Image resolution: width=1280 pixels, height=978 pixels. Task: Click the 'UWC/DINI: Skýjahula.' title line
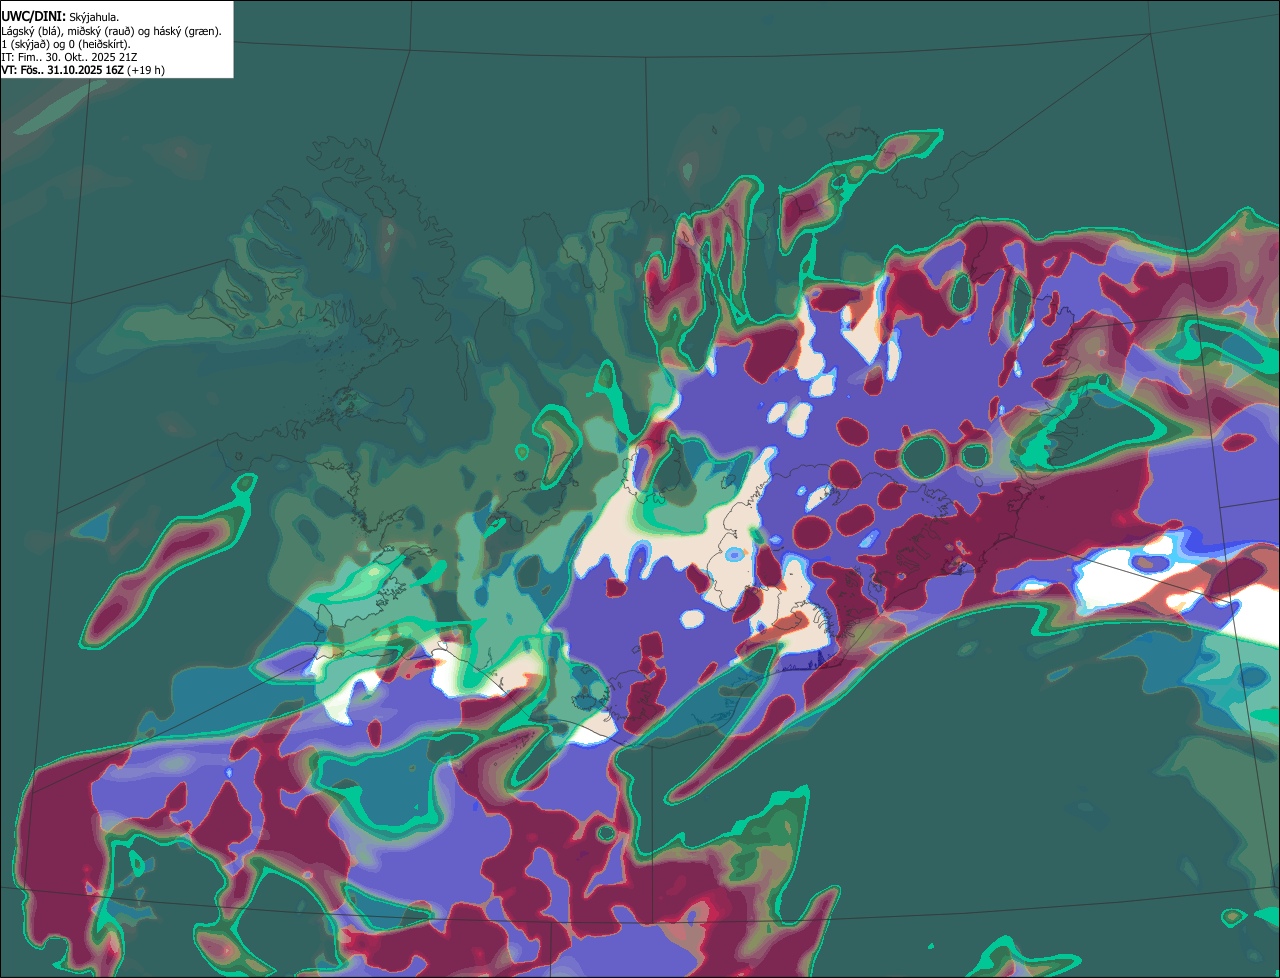tap(60, 16)
